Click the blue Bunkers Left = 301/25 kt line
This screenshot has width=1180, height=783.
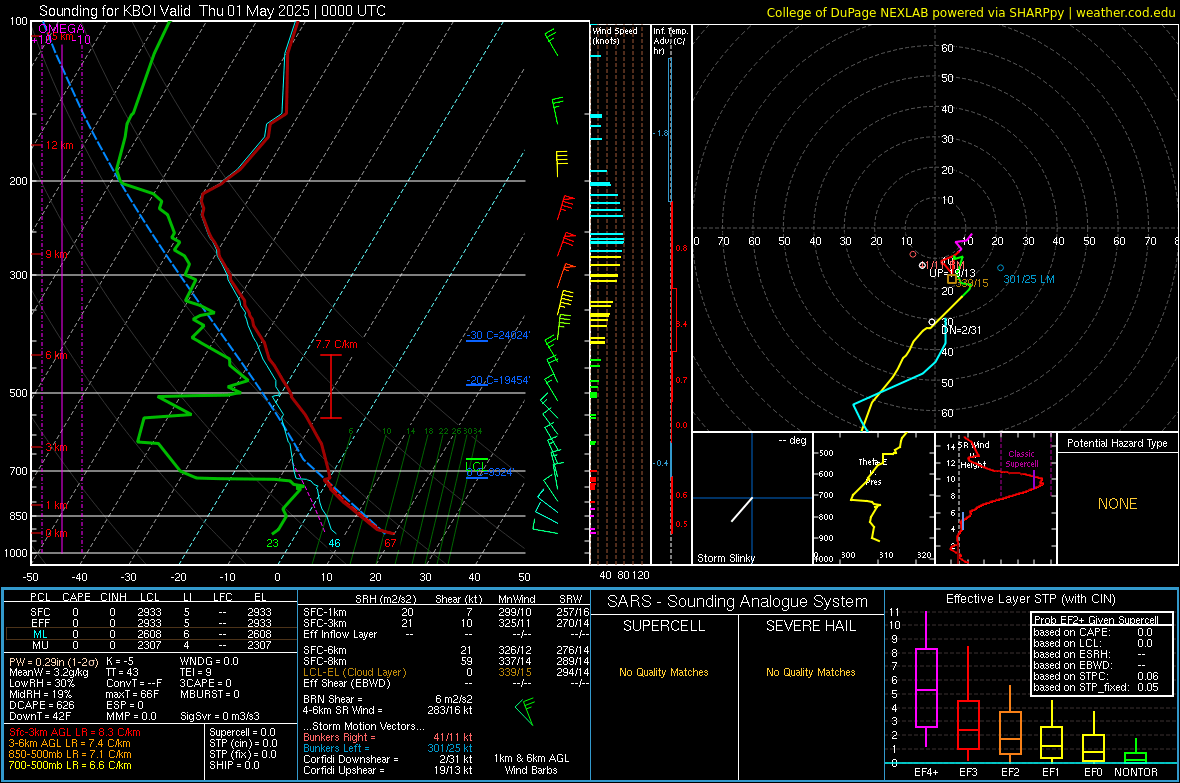pyautogui.click(x=388, y=748)
